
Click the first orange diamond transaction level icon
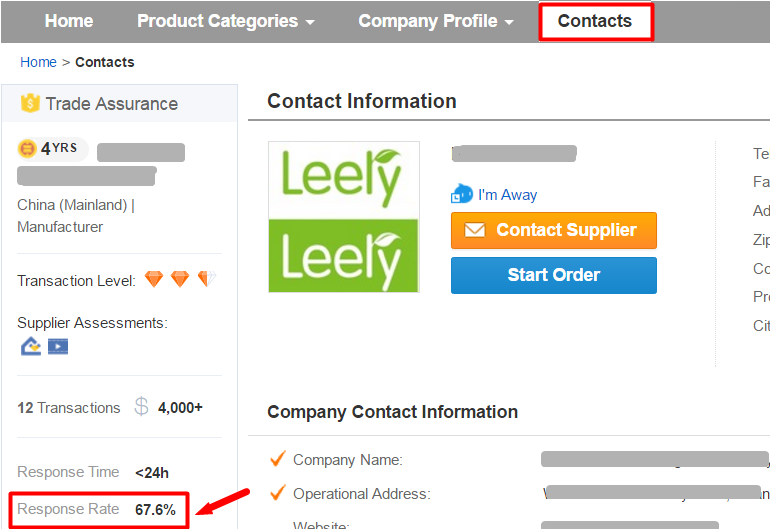[x=154, y=279]
